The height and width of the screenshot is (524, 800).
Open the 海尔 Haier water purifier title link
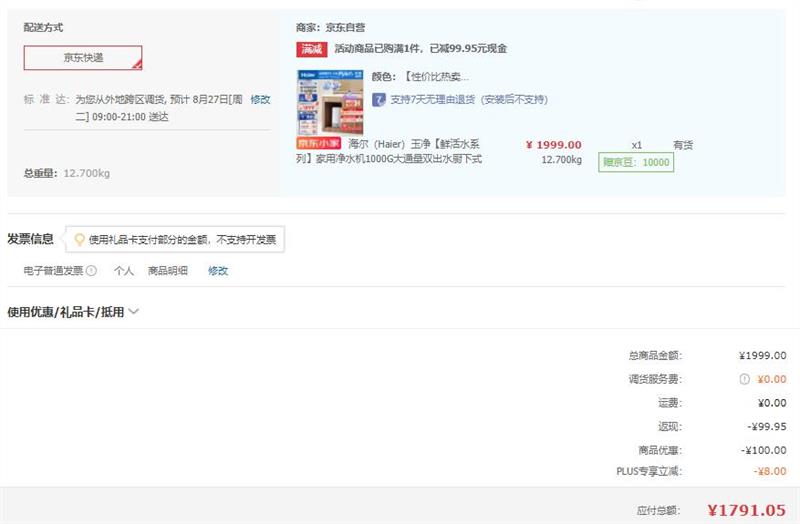pos(415,151)
